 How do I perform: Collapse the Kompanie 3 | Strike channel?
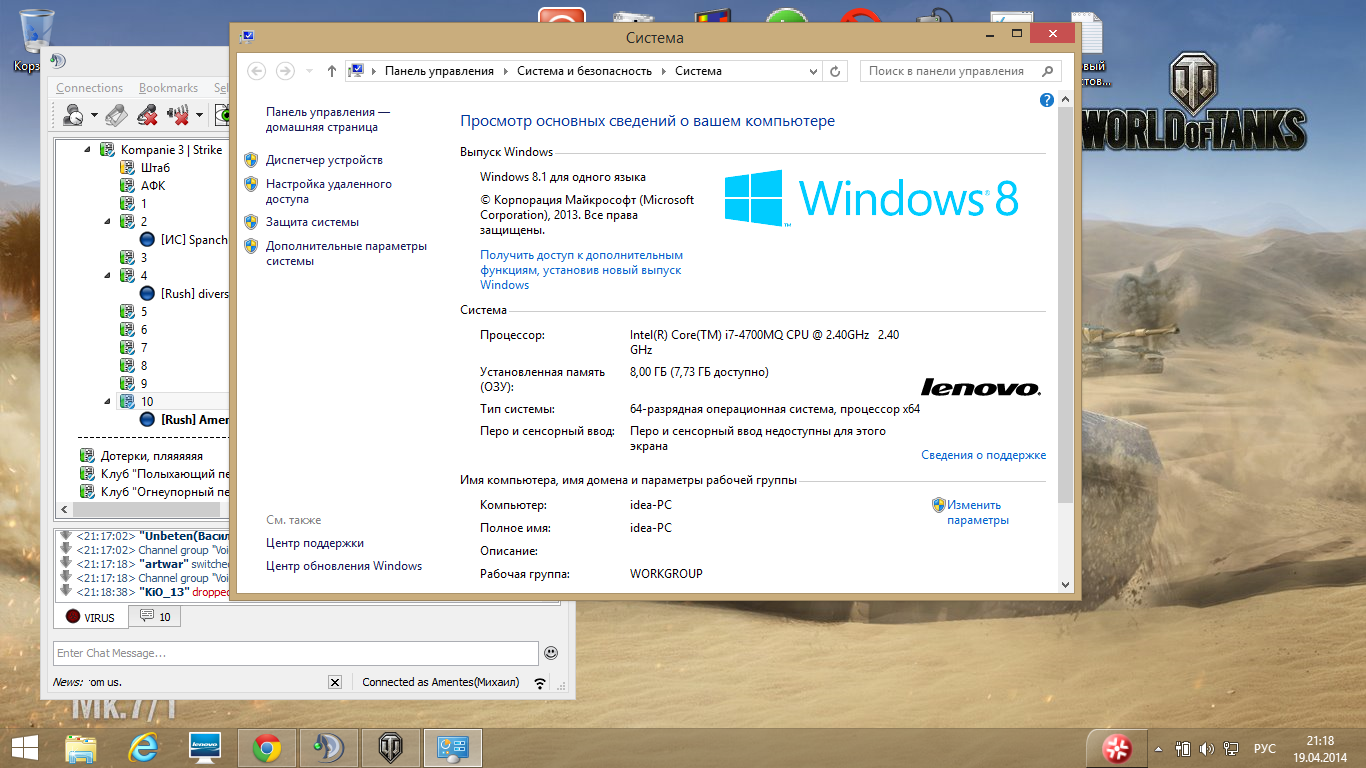click(x=87, y=149)
